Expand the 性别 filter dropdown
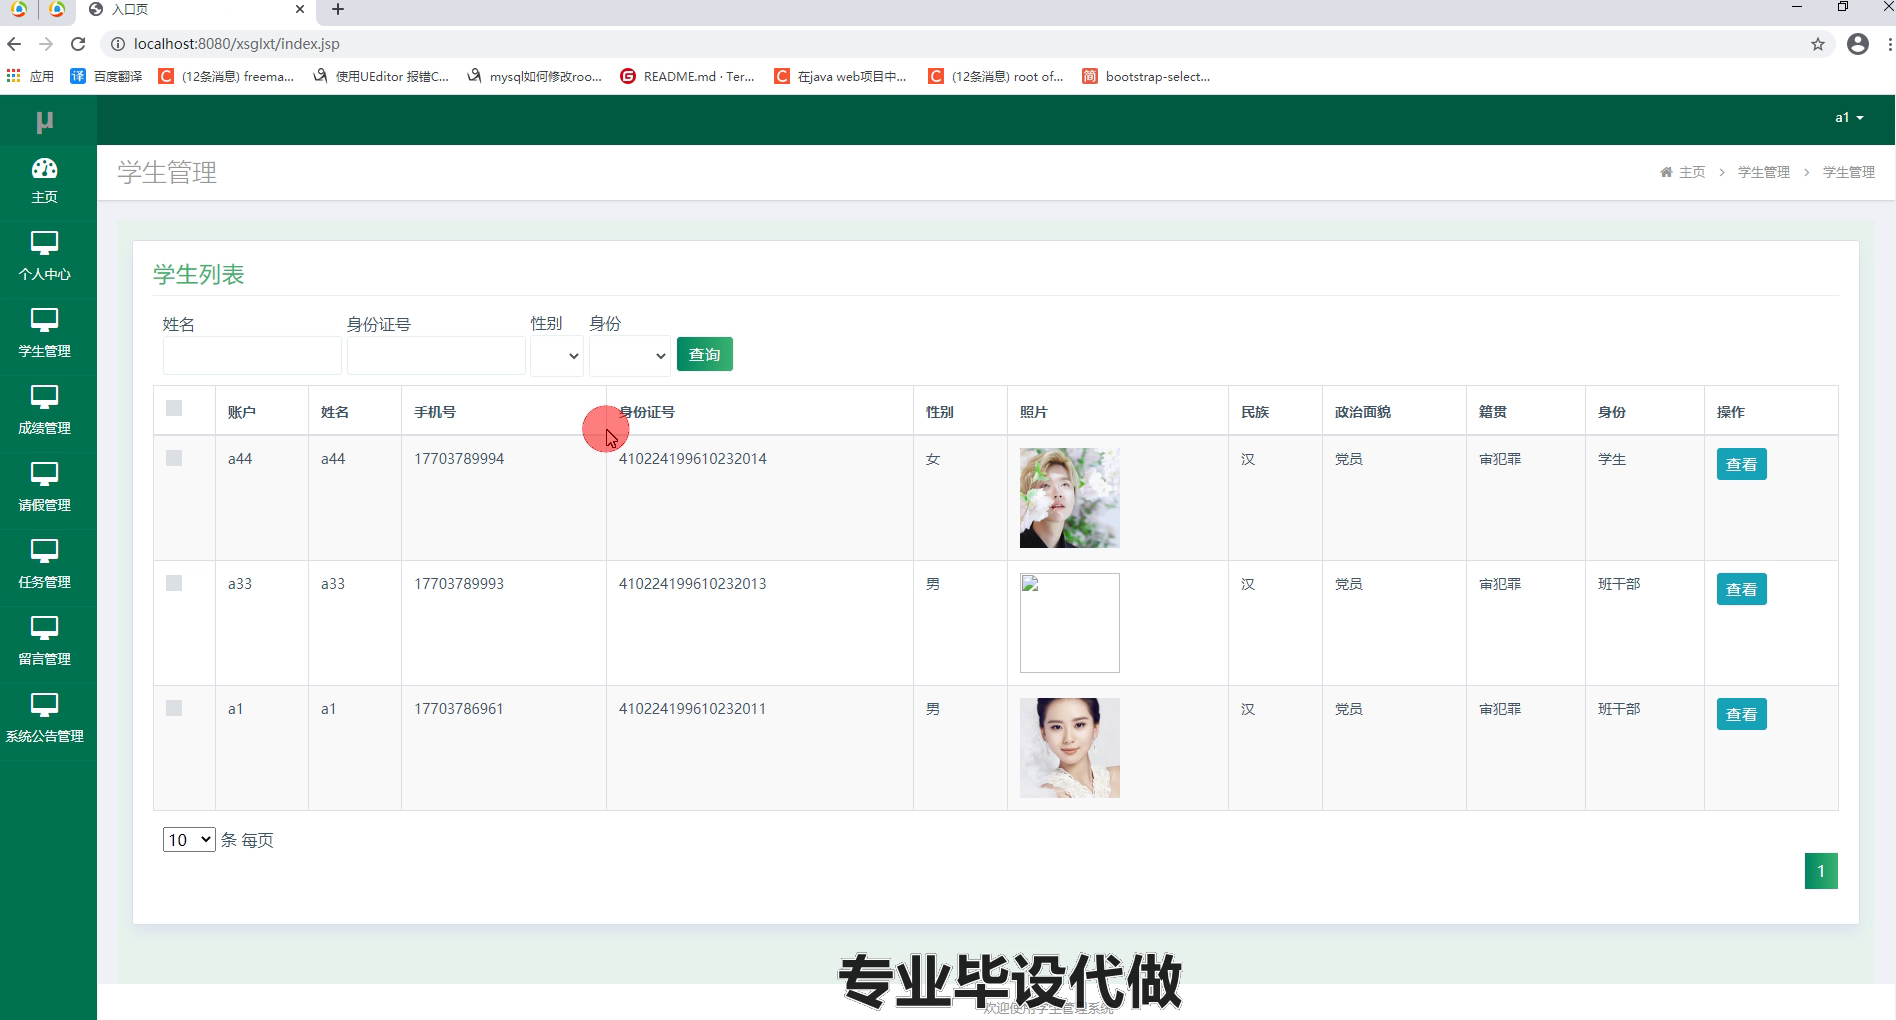 pos(557,355)
